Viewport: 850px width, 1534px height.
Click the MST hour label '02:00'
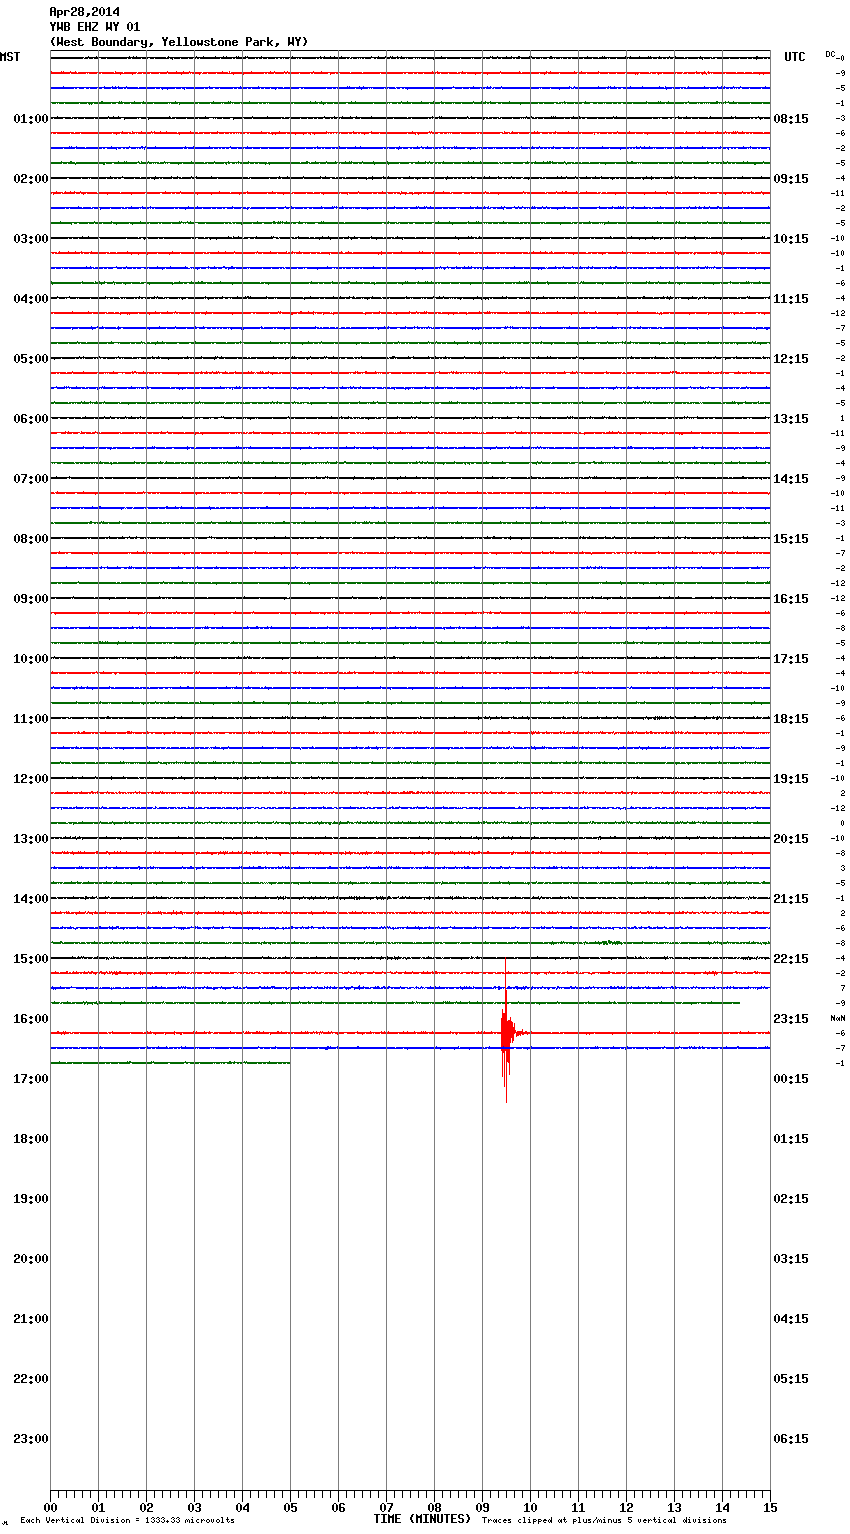31,179
